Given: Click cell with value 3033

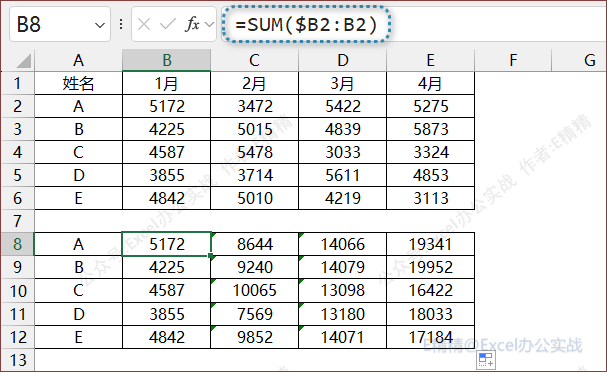Looking at the screenshot, I should [x=343, y=152].
